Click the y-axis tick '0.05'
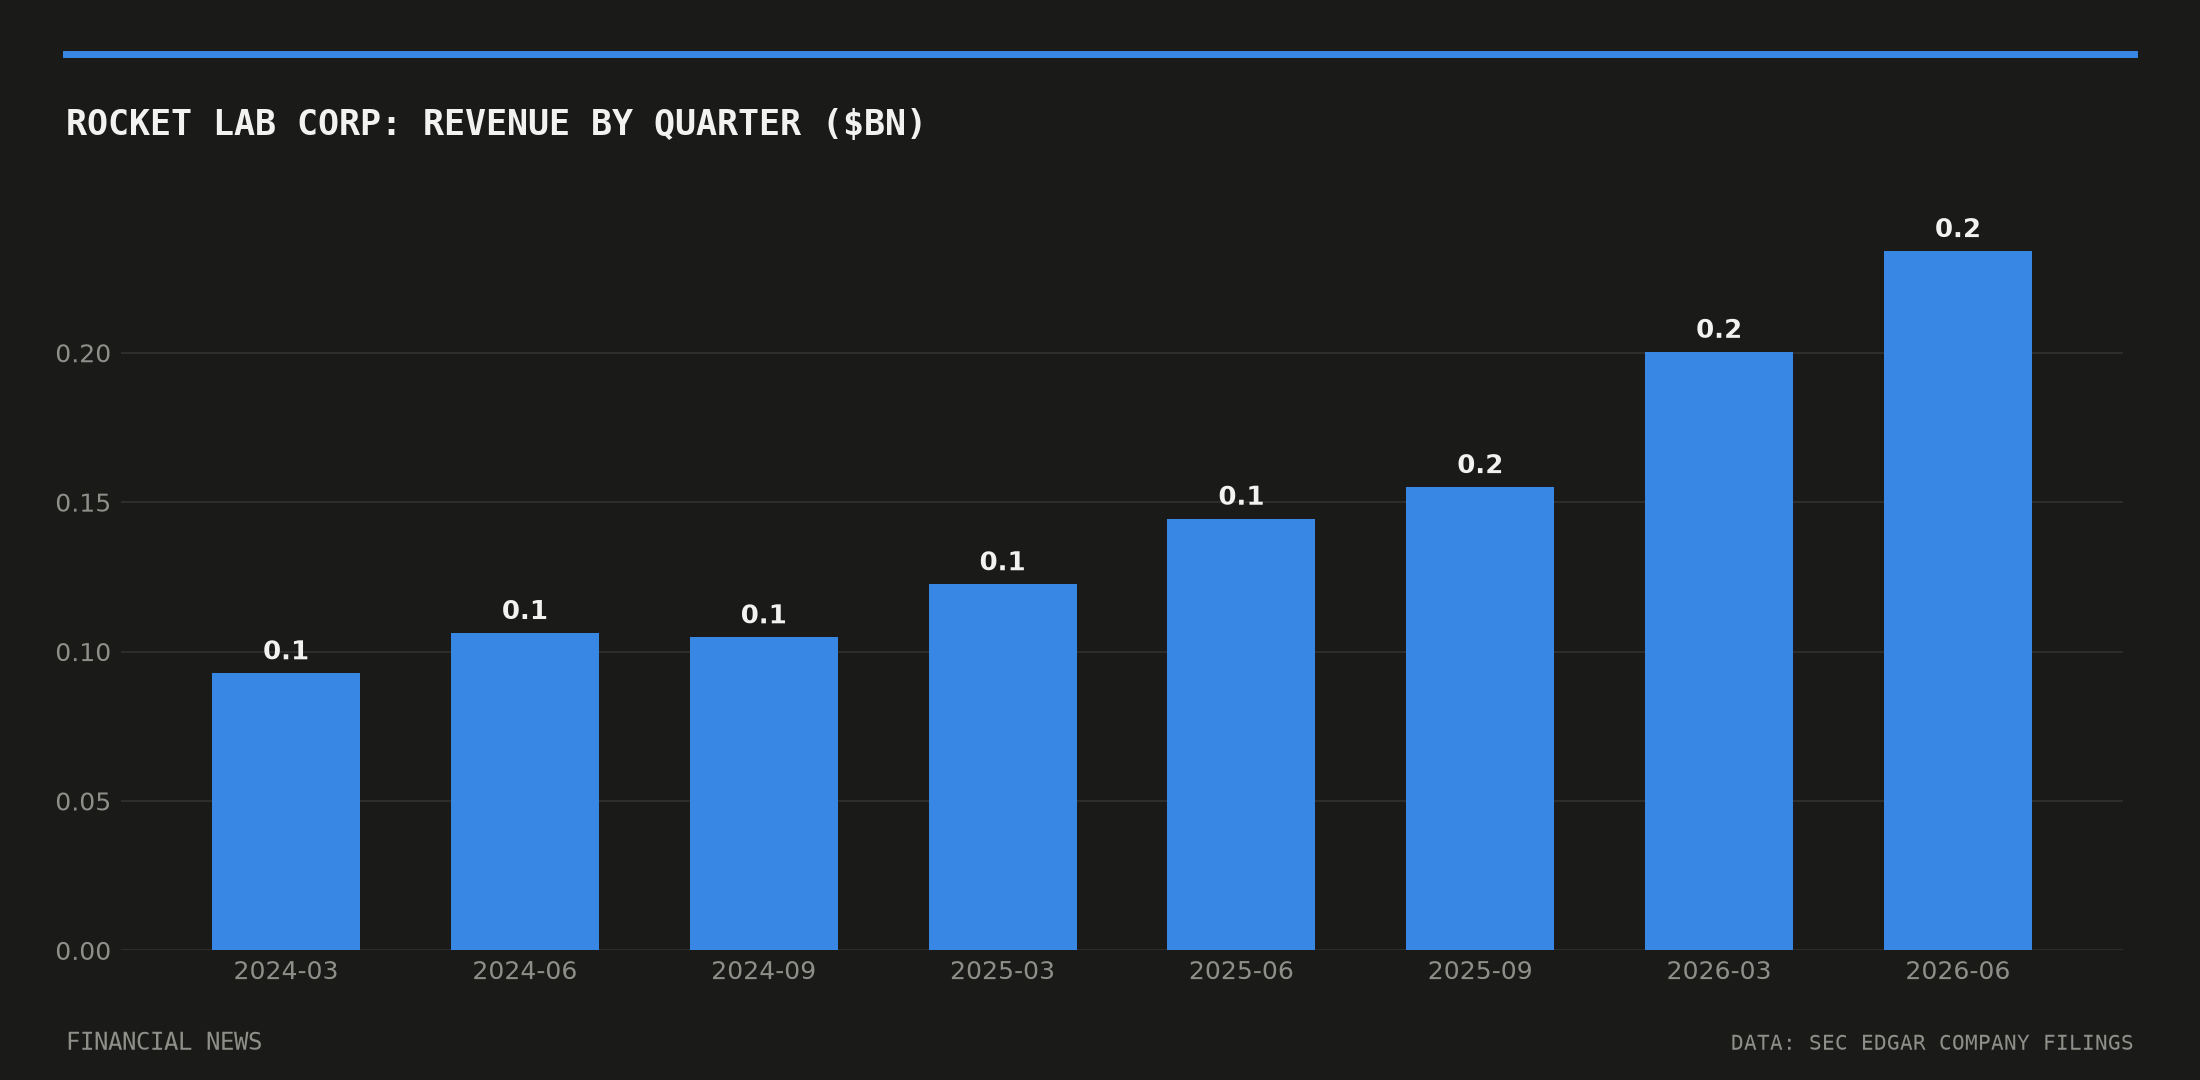 point(83,802)
